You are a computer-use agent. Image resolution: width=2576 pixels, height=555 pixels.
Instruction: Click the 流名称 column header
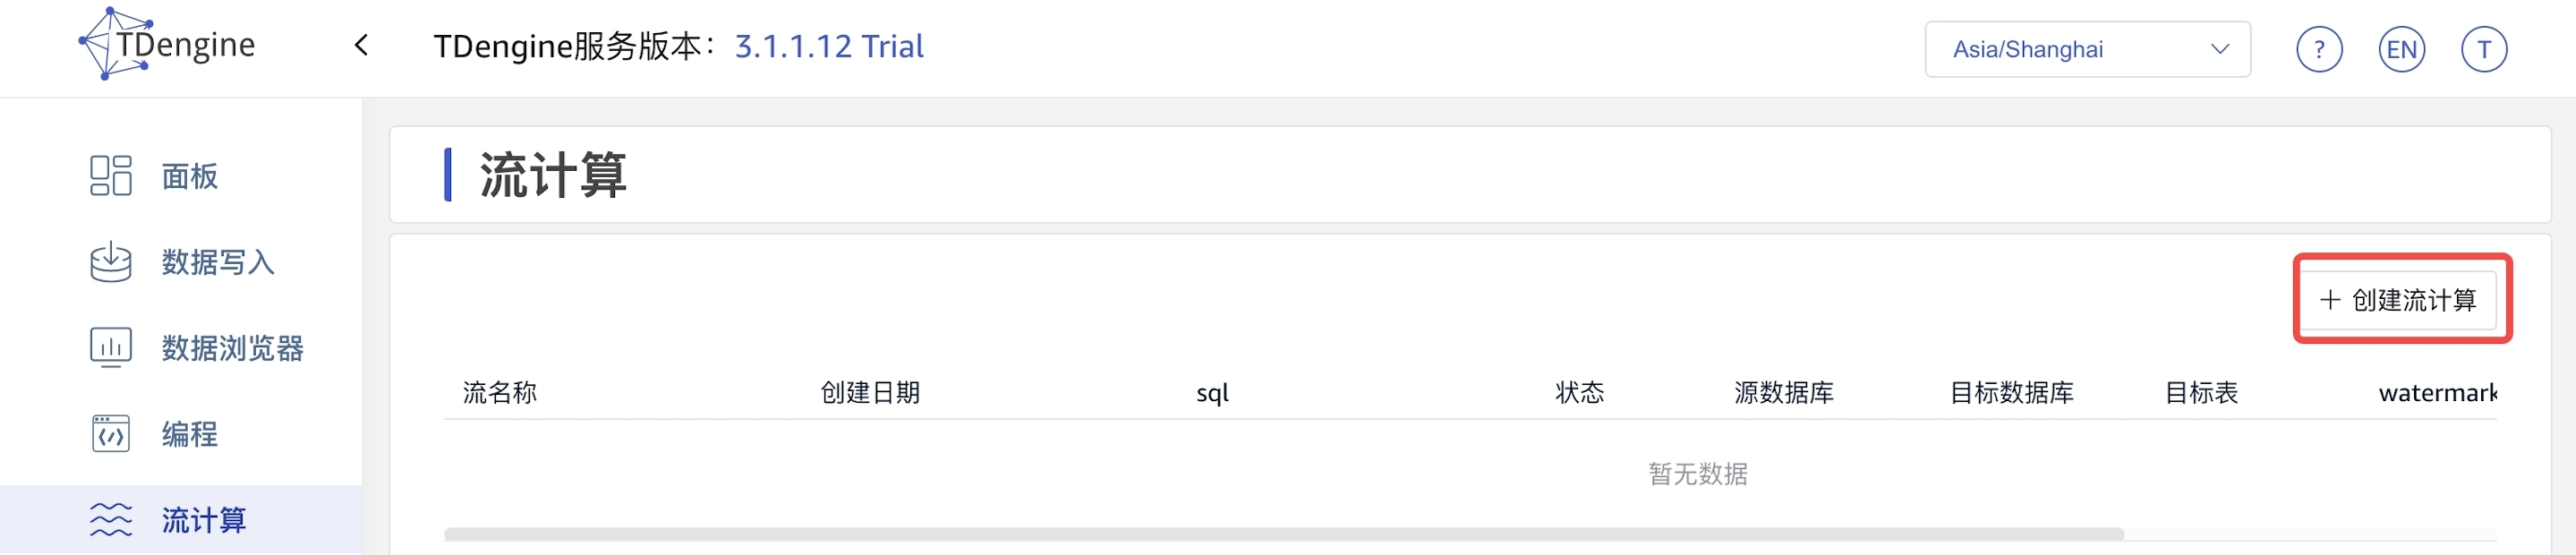pyautogui.click(x=500, y=393)
